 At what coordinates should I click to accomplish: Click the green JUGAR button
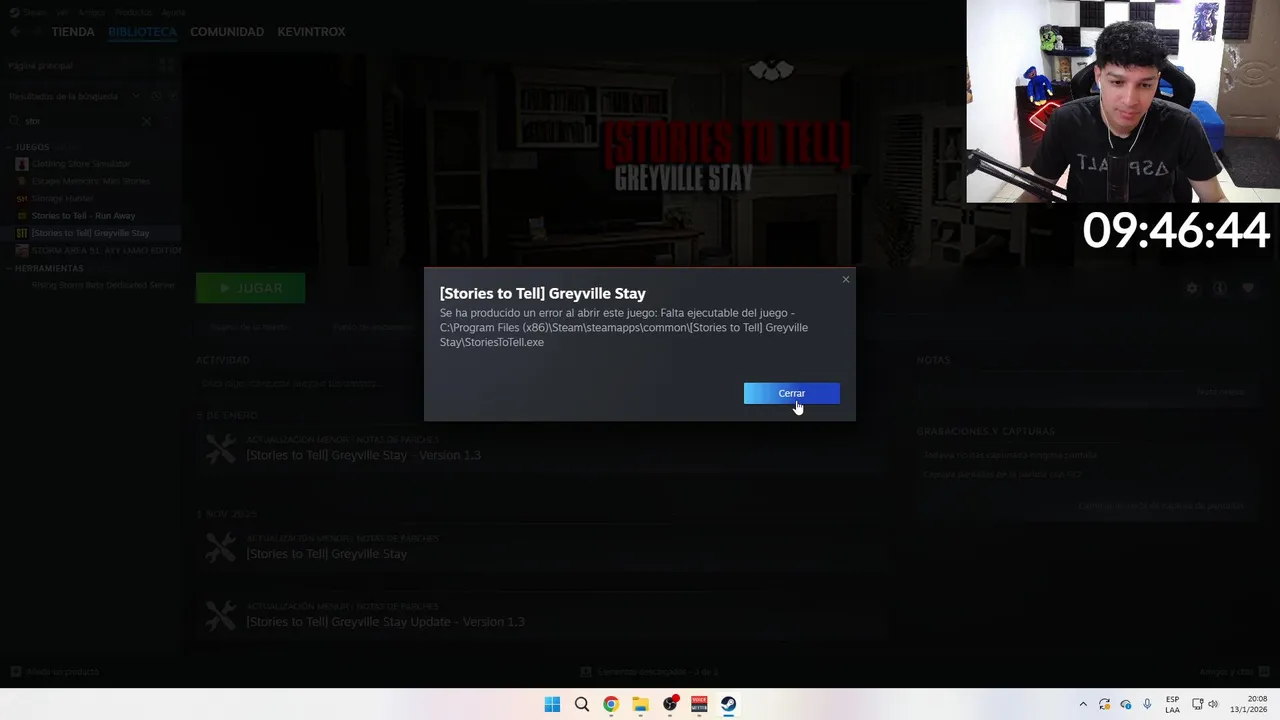tap(250, 288)
